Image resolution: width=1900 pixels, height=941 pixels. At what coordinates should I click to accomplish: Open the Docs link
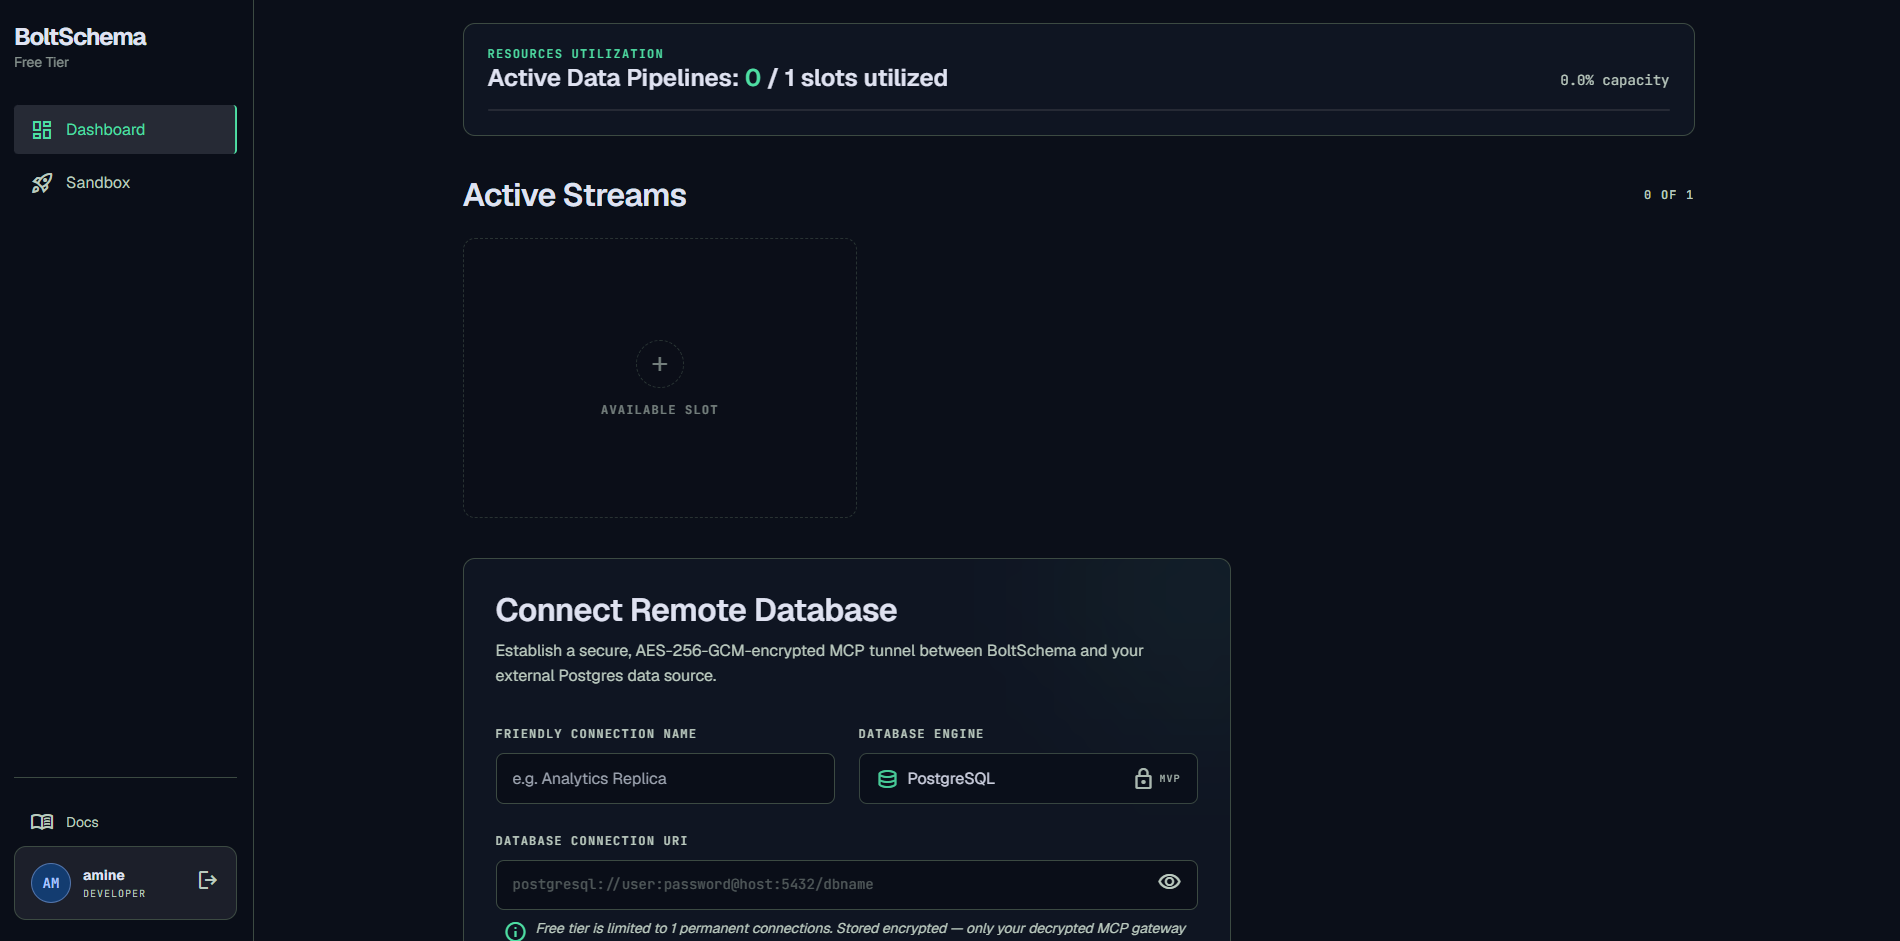click(x=82, y=822)
